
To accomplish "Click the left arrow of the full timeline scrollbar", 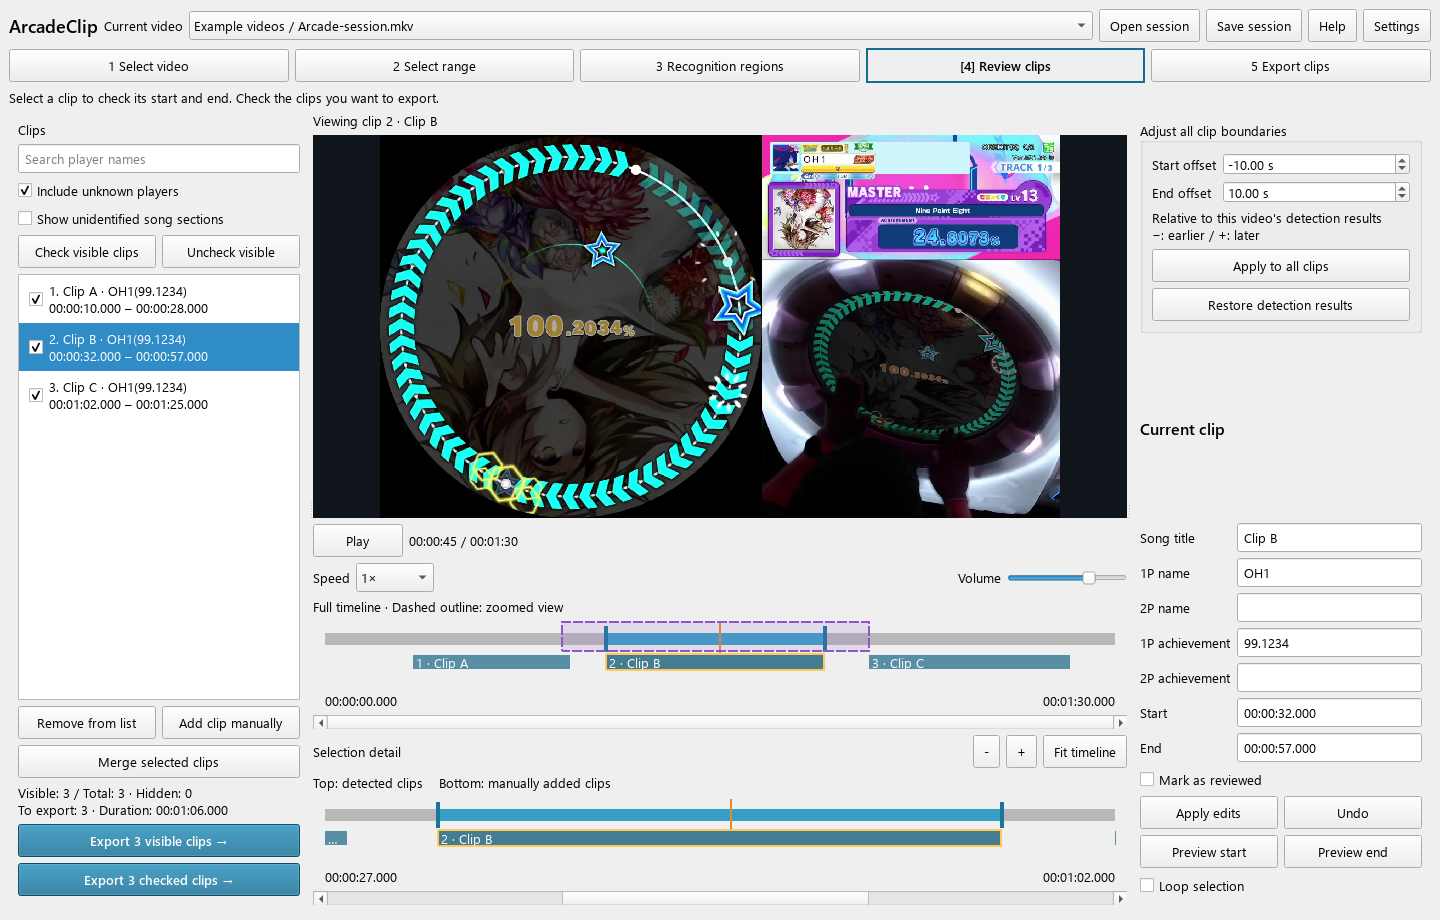I will pos(320,722).
